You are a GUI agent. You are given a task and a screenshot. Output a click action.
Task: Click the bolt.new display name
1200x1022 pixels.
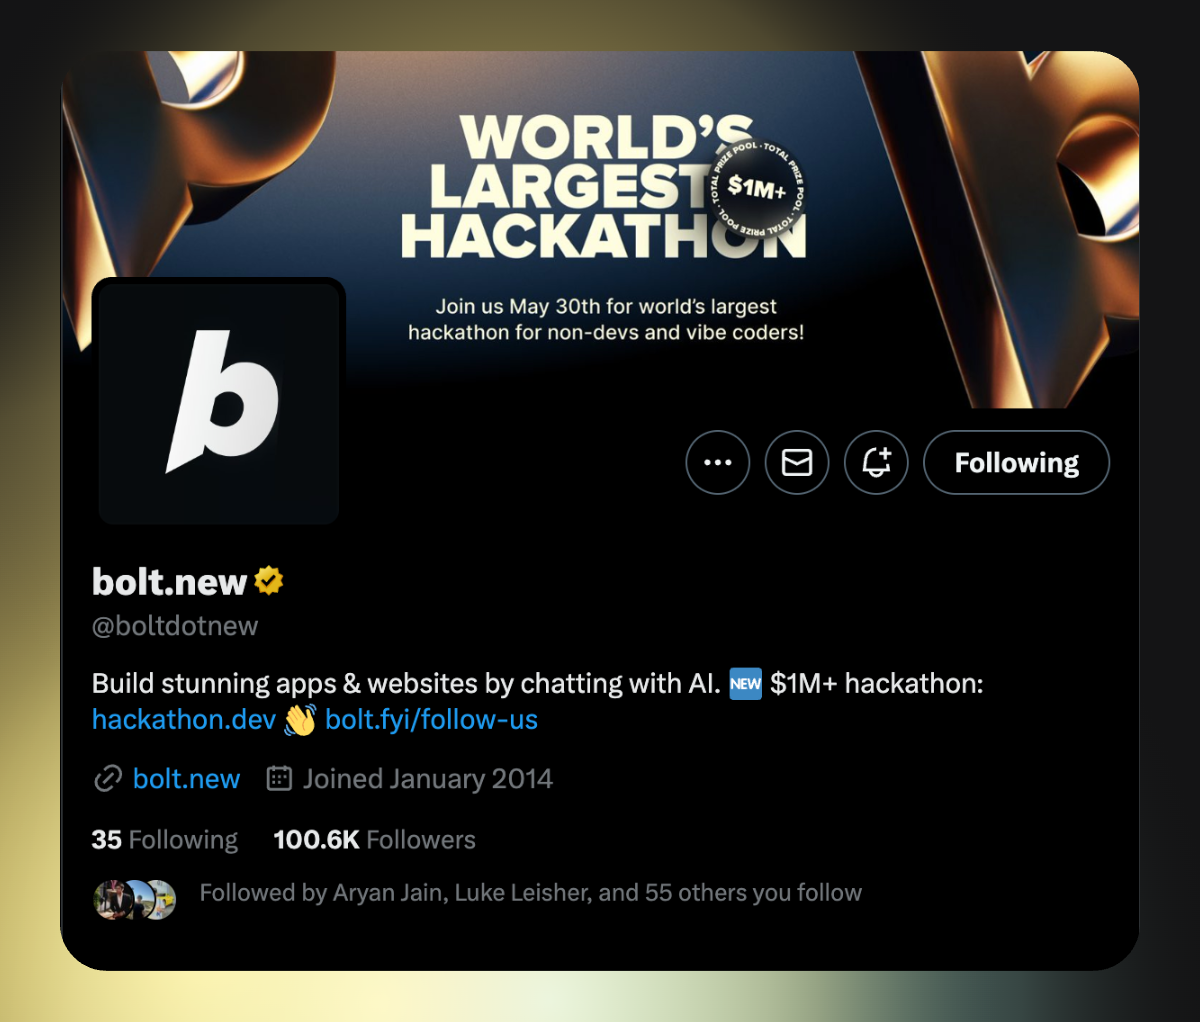(169, 581)
